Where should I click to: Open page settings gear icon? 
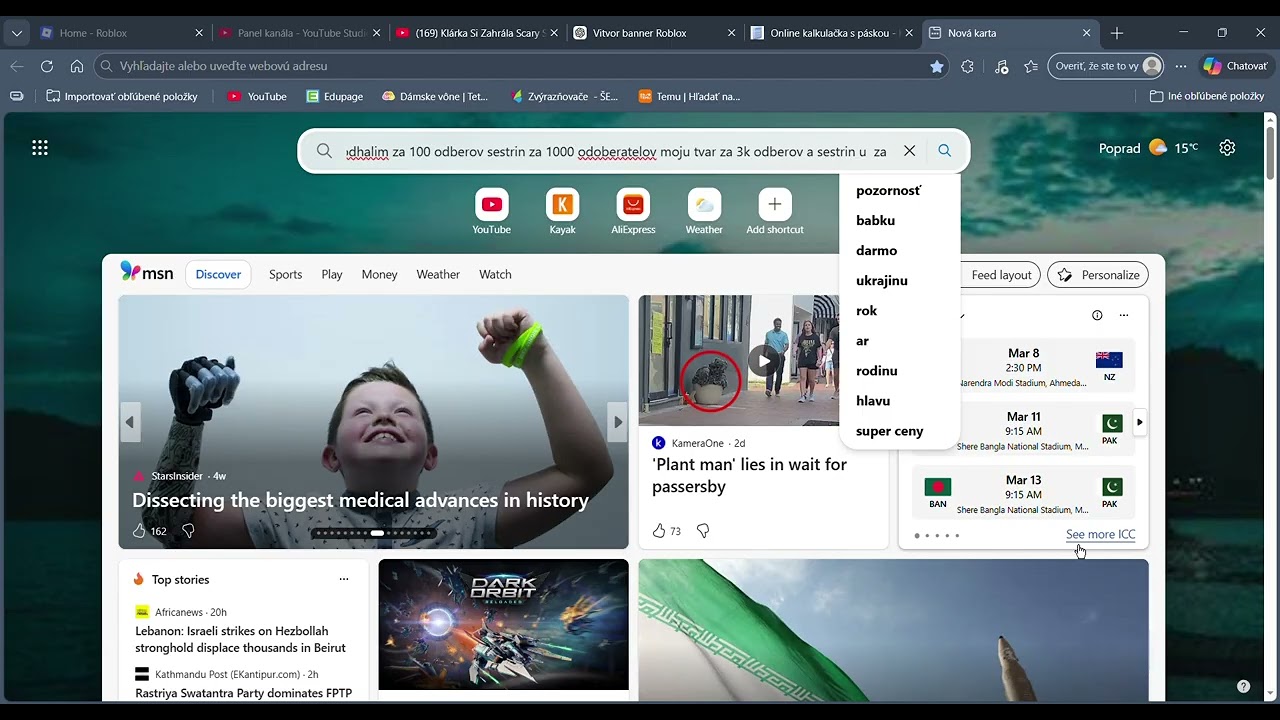pyautogui.click(x=1227, y=148)
